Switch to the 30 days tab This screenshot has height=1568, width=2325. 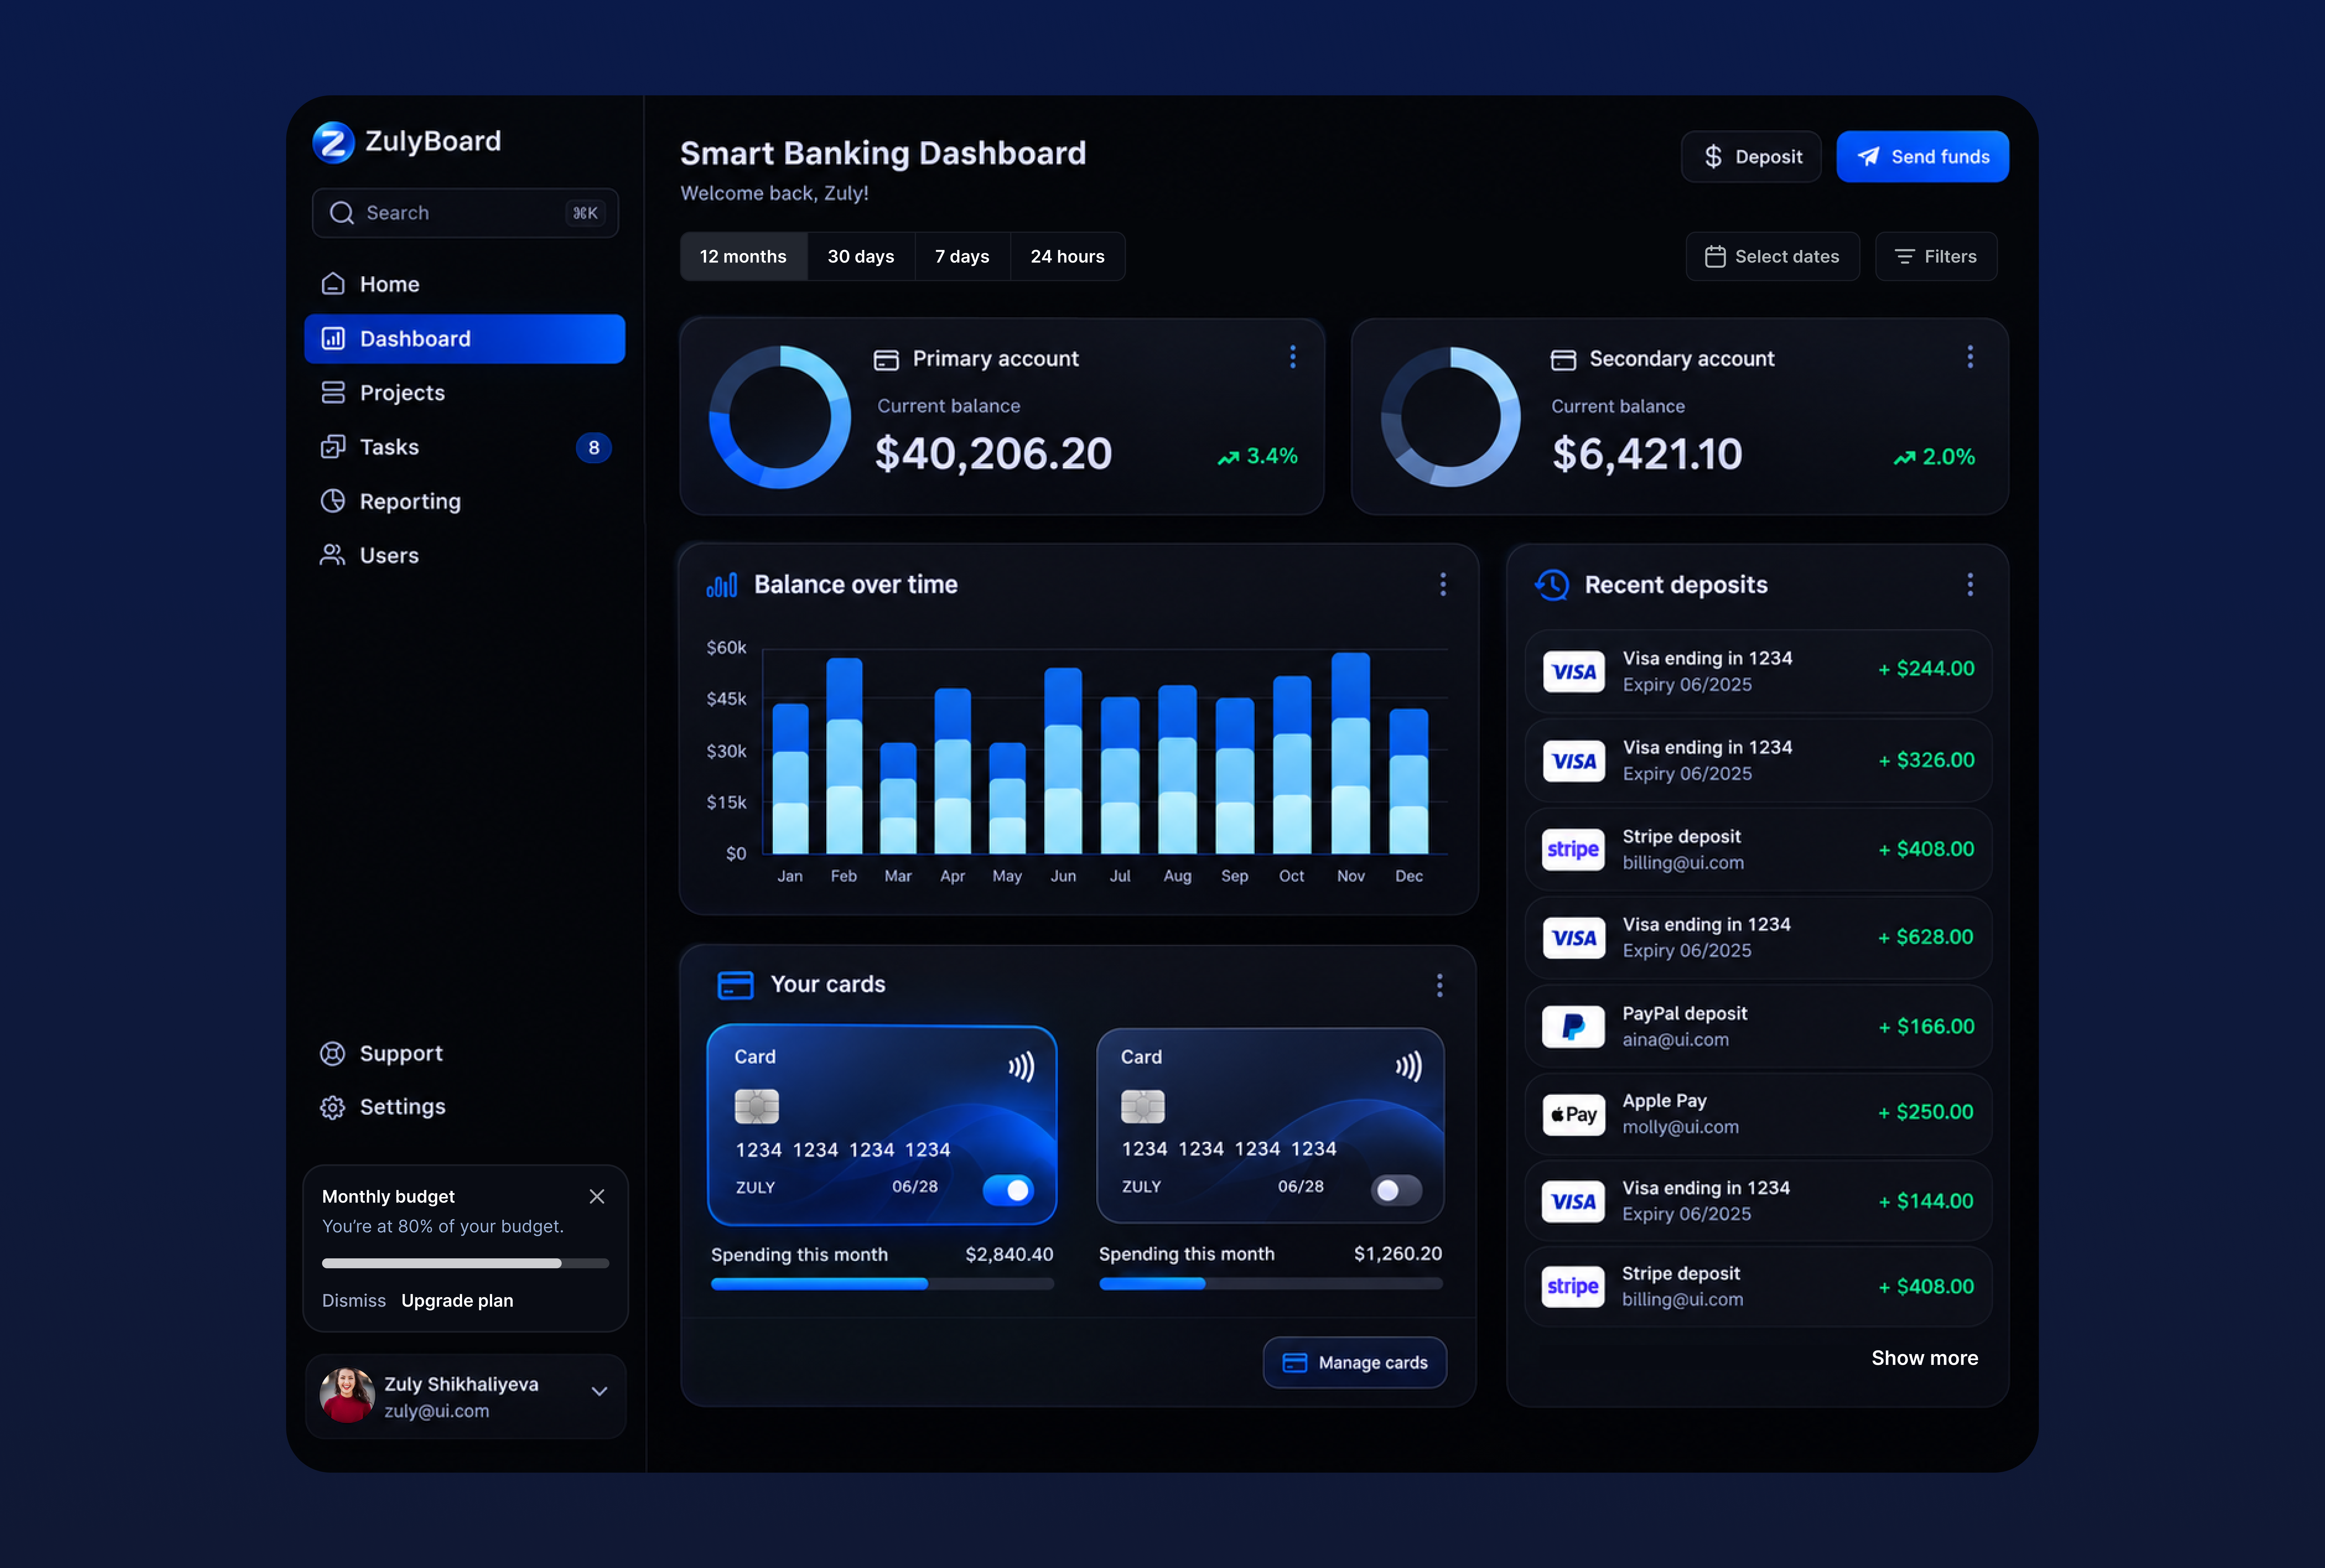pyautogui.click(x=861, y=257)
